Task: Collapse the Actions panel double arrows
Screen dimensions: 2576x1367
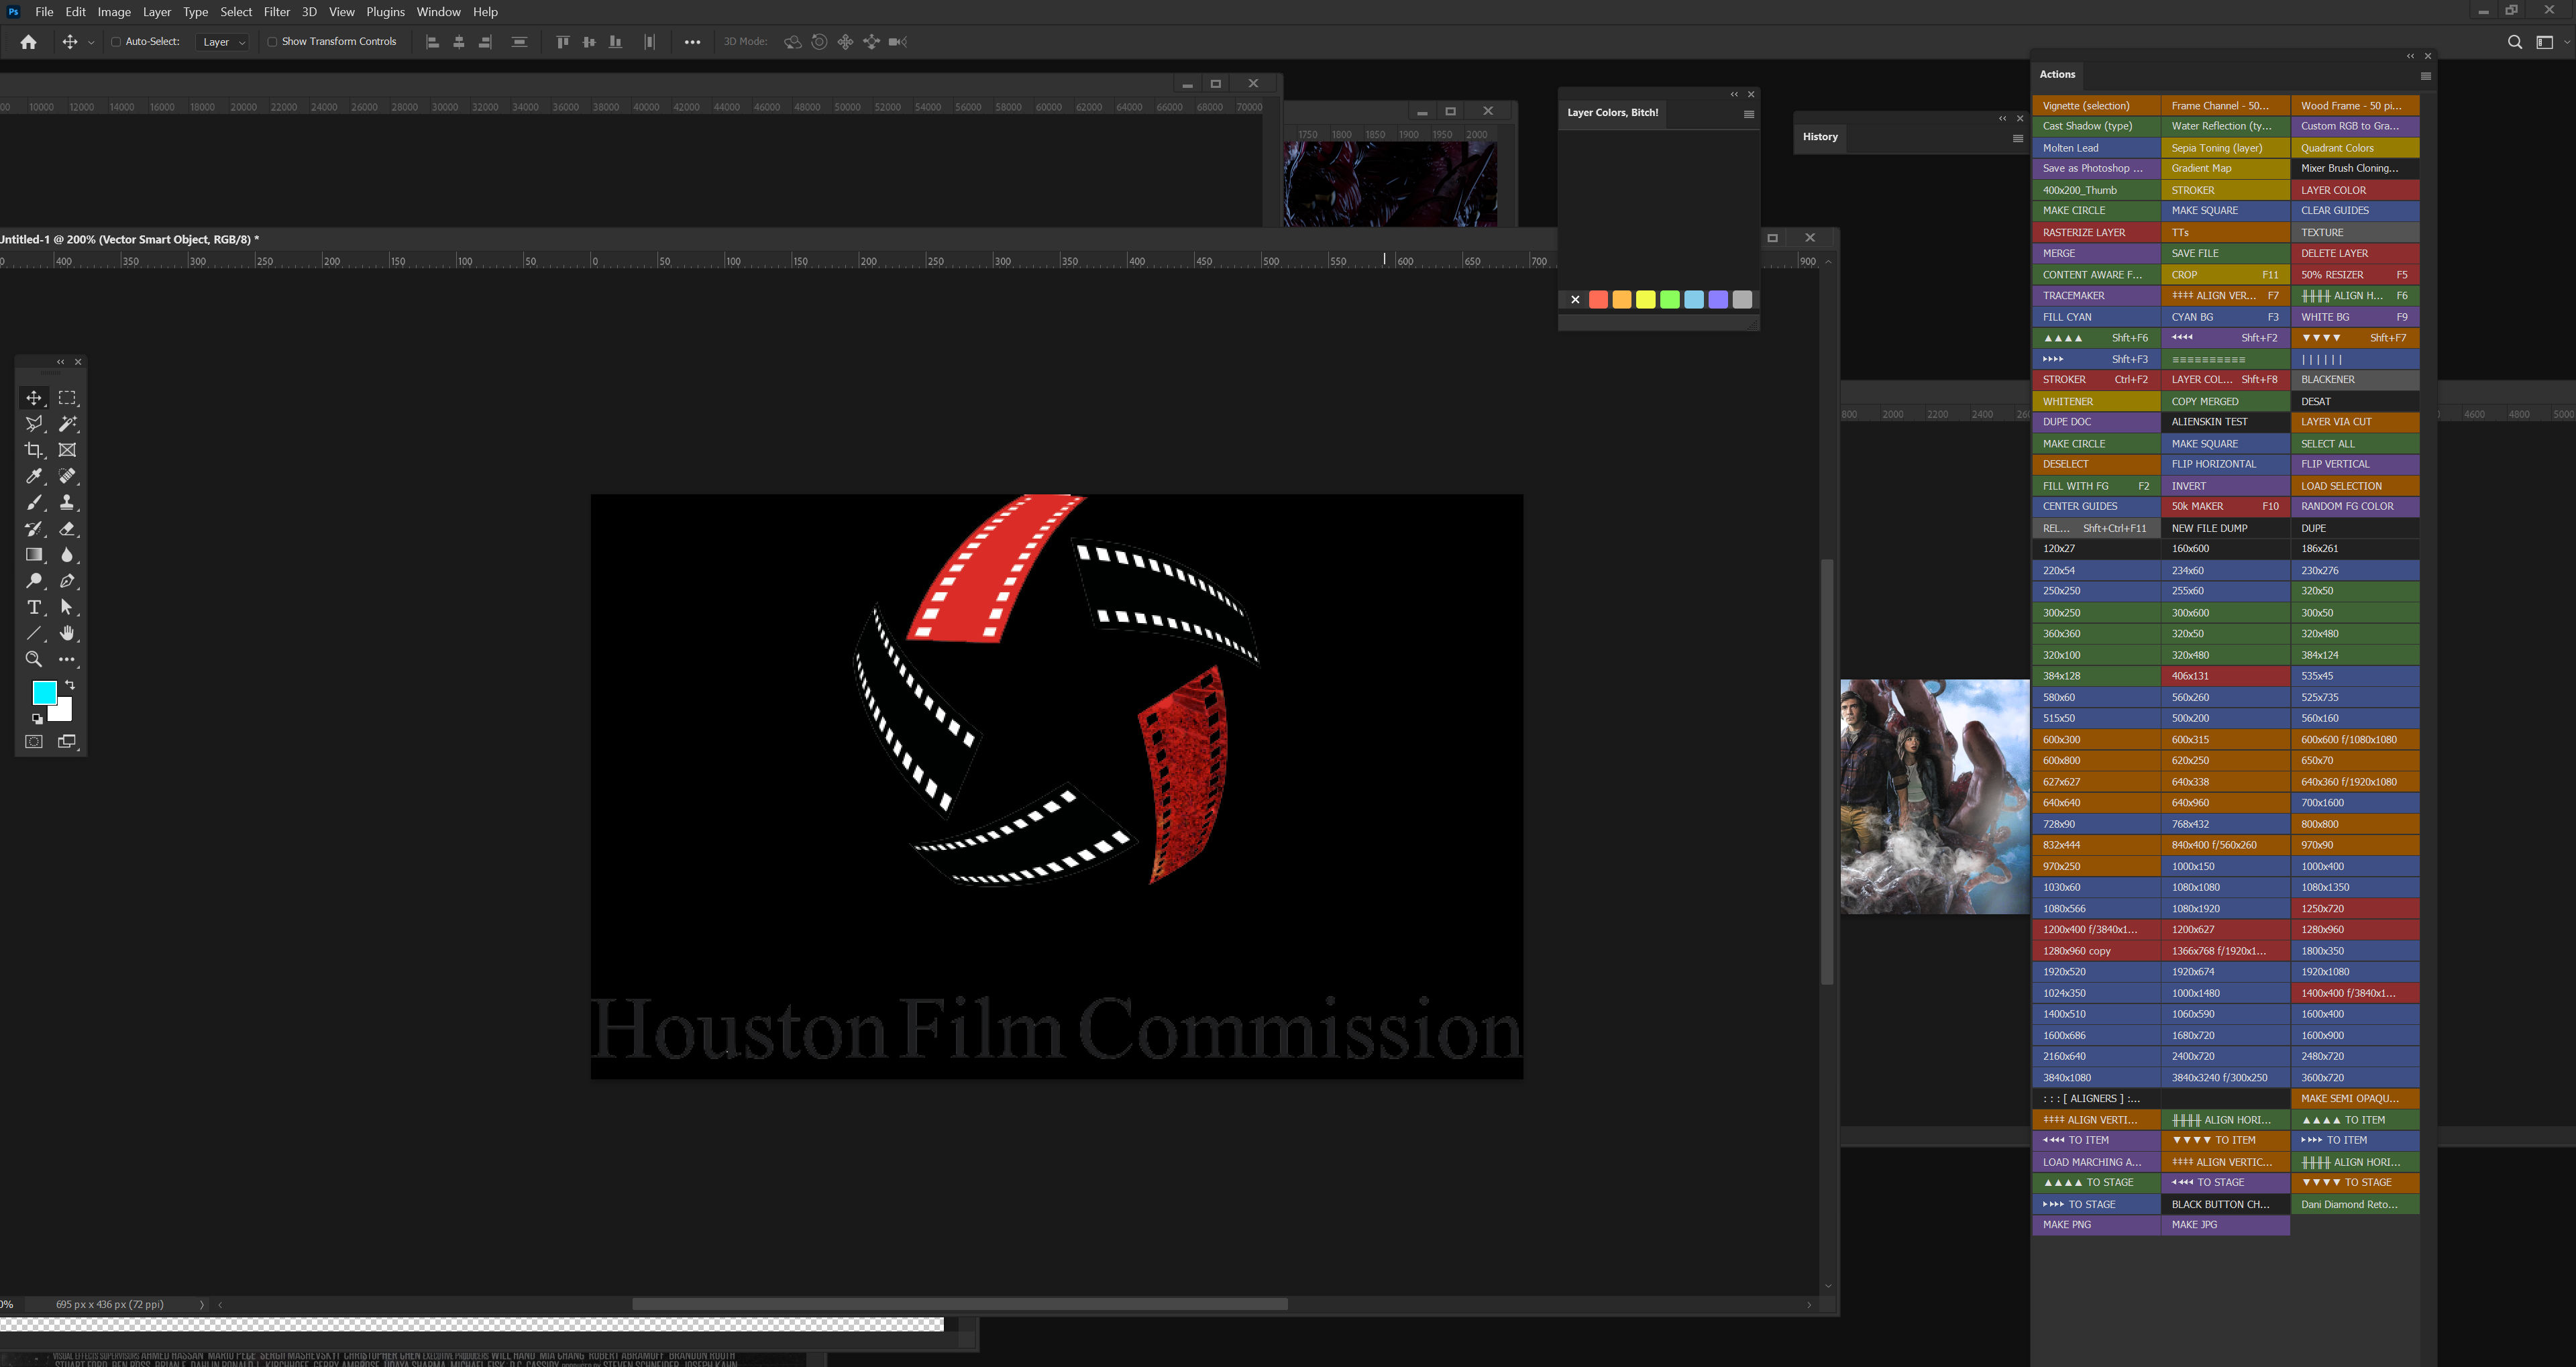Action: (2410, 56)
